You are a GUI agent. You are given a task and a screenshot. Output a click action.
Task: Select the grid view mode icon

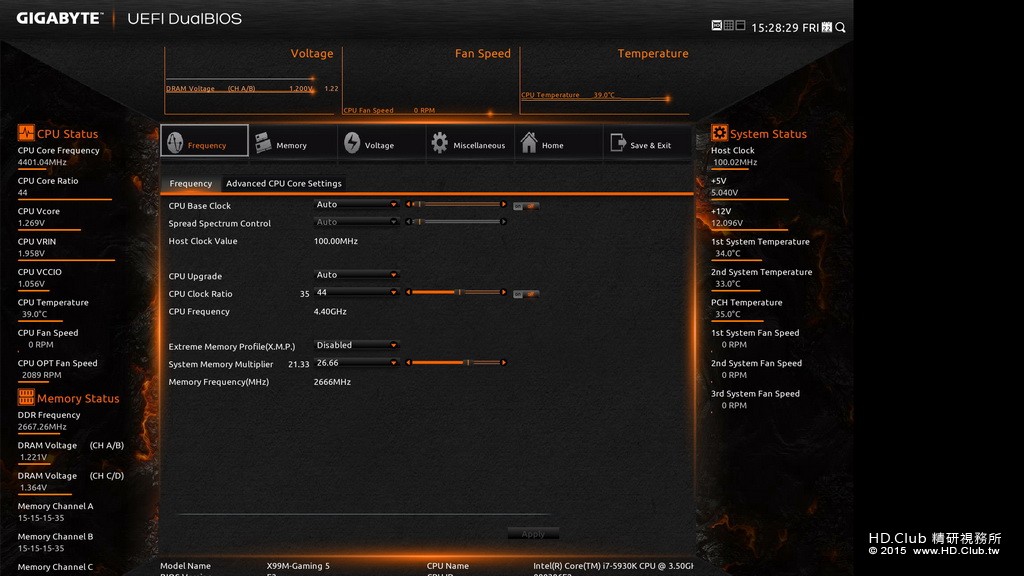(x=728, y=25)
